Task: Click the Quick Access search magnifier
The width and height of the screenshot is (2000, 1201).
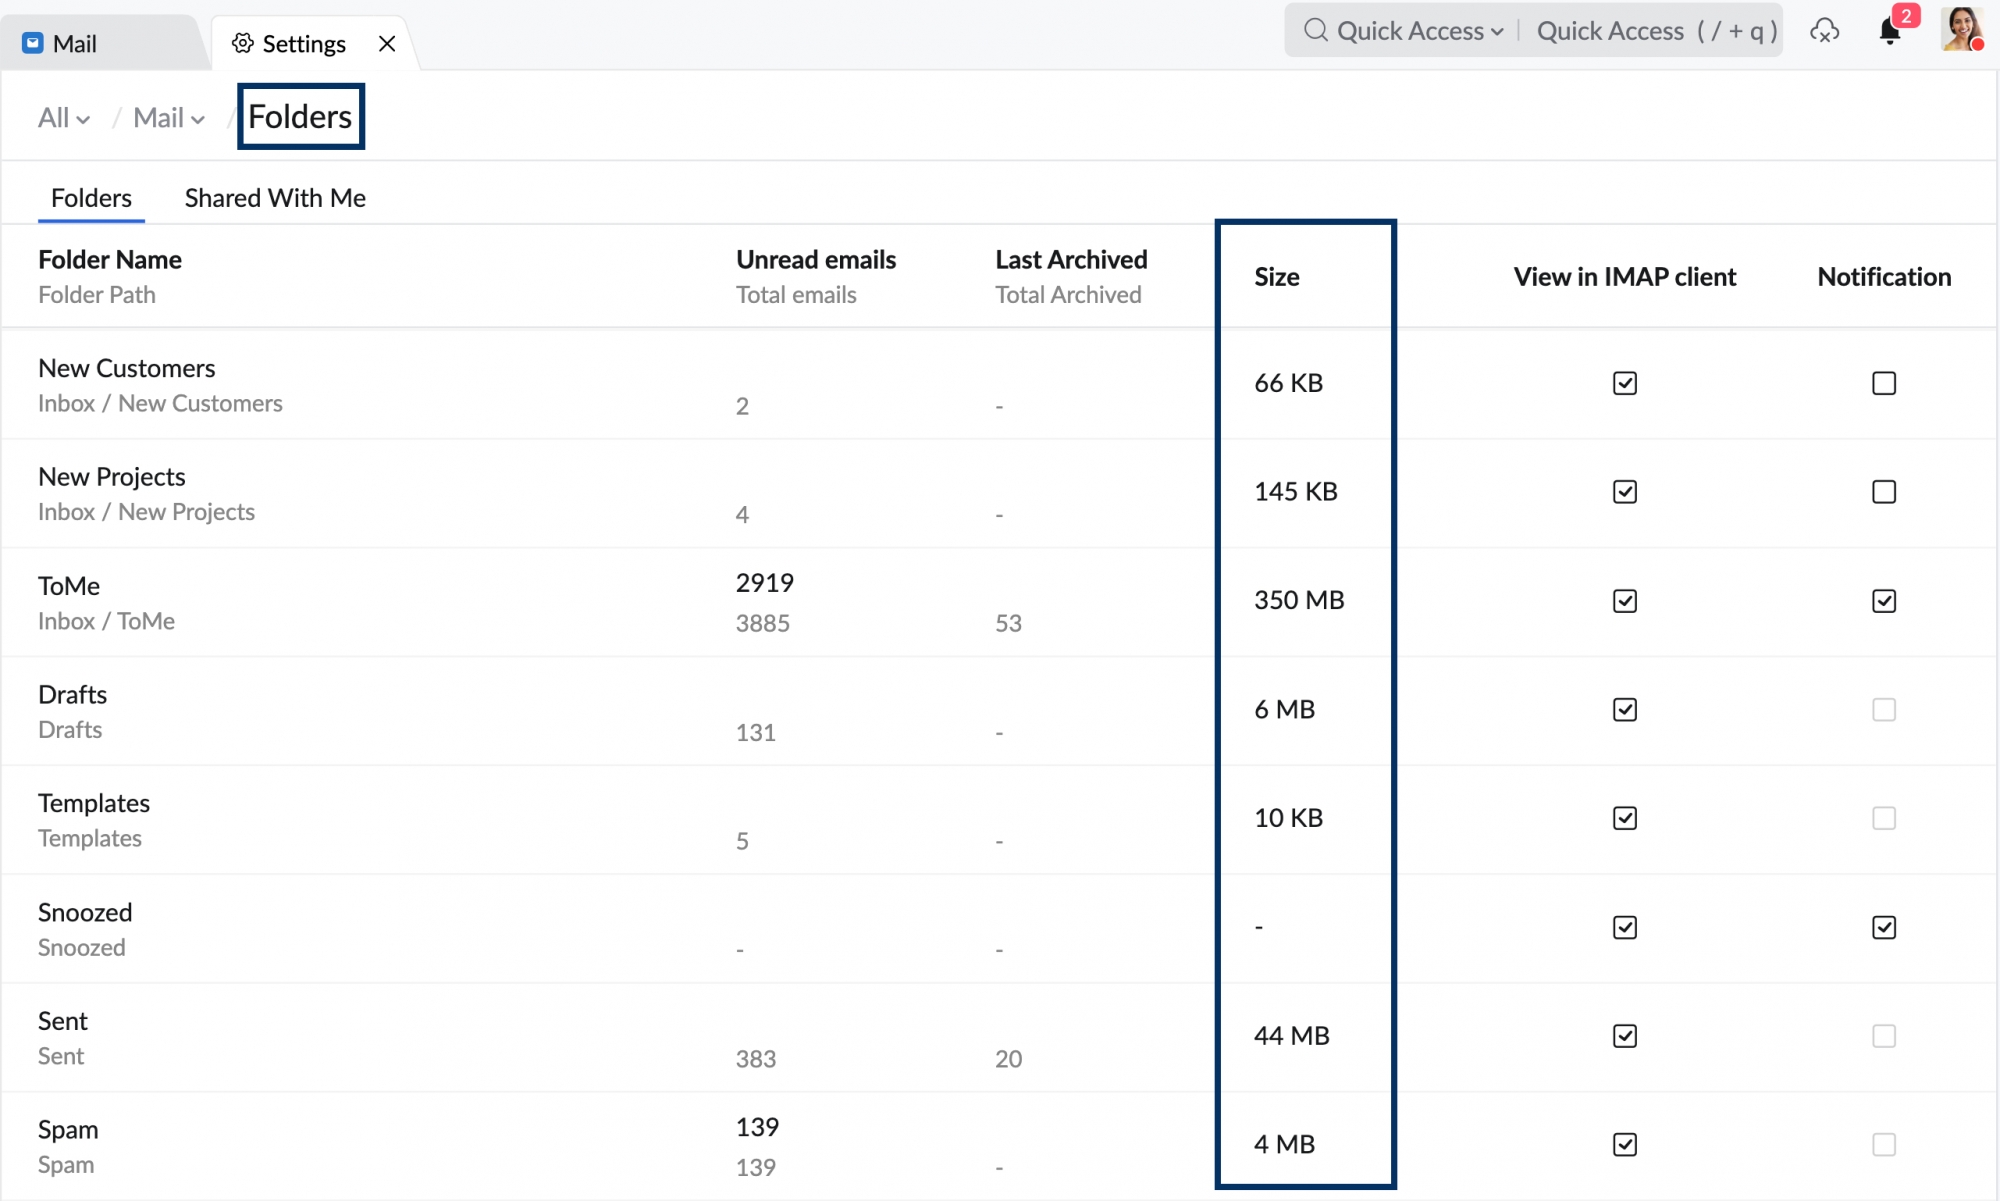Action: (x=1315, y=30)
